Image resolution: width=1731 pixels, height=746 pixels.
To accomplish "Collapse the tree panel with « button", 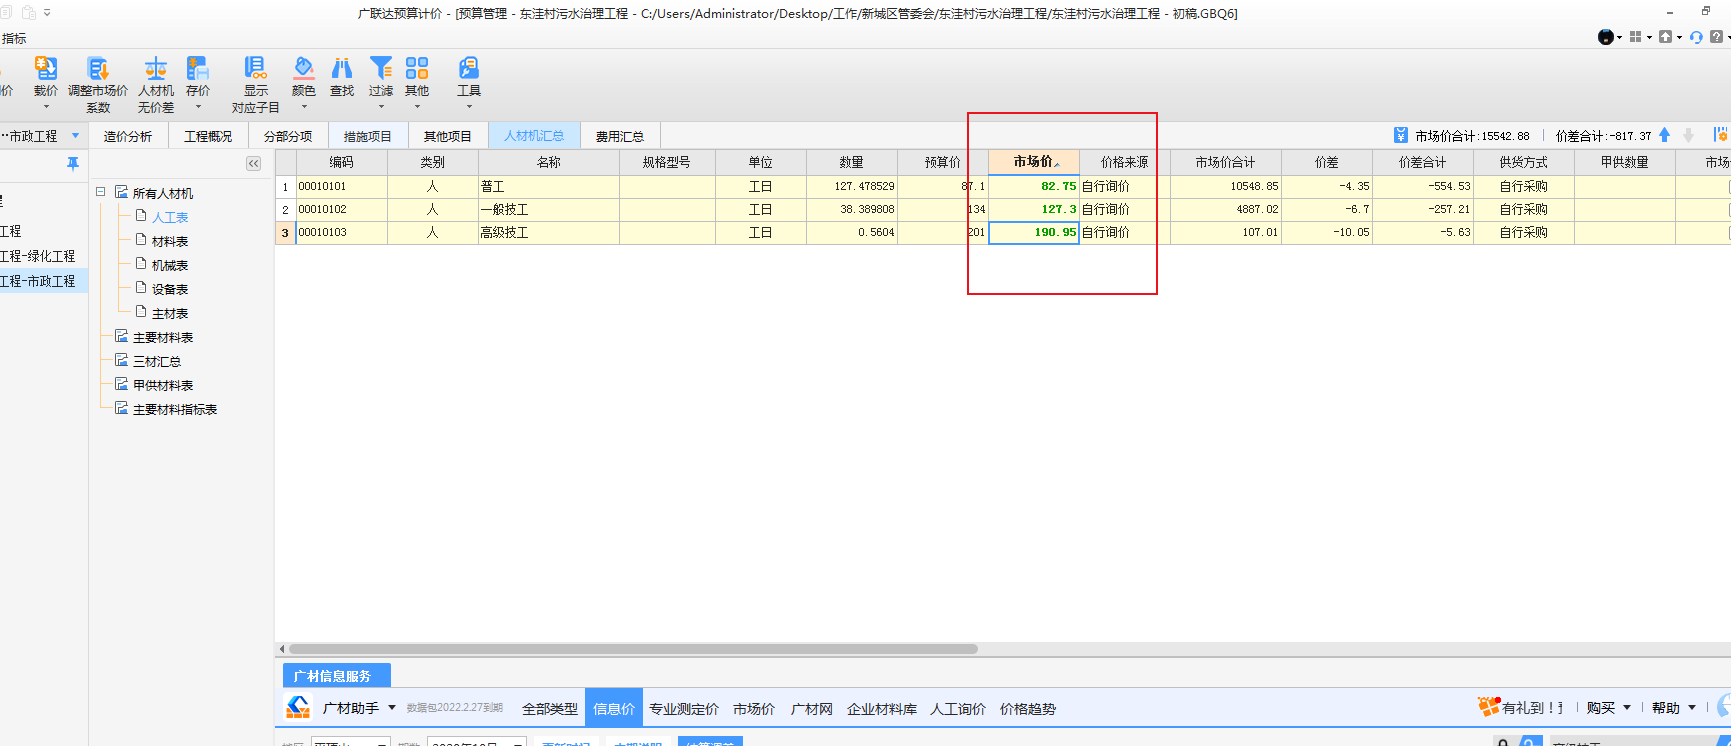I will point(253,163).
